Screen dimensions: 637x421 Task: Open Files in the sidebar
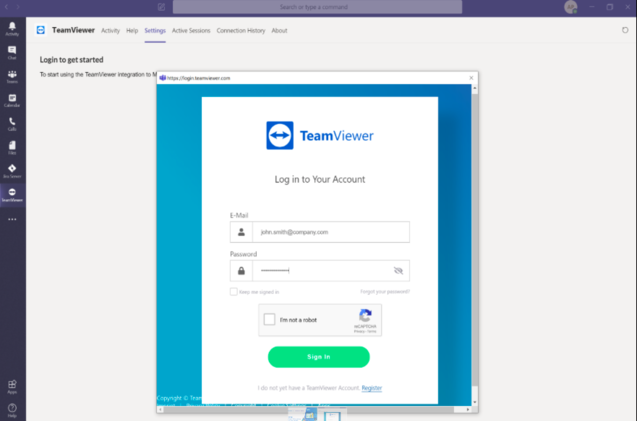point(12,148)
